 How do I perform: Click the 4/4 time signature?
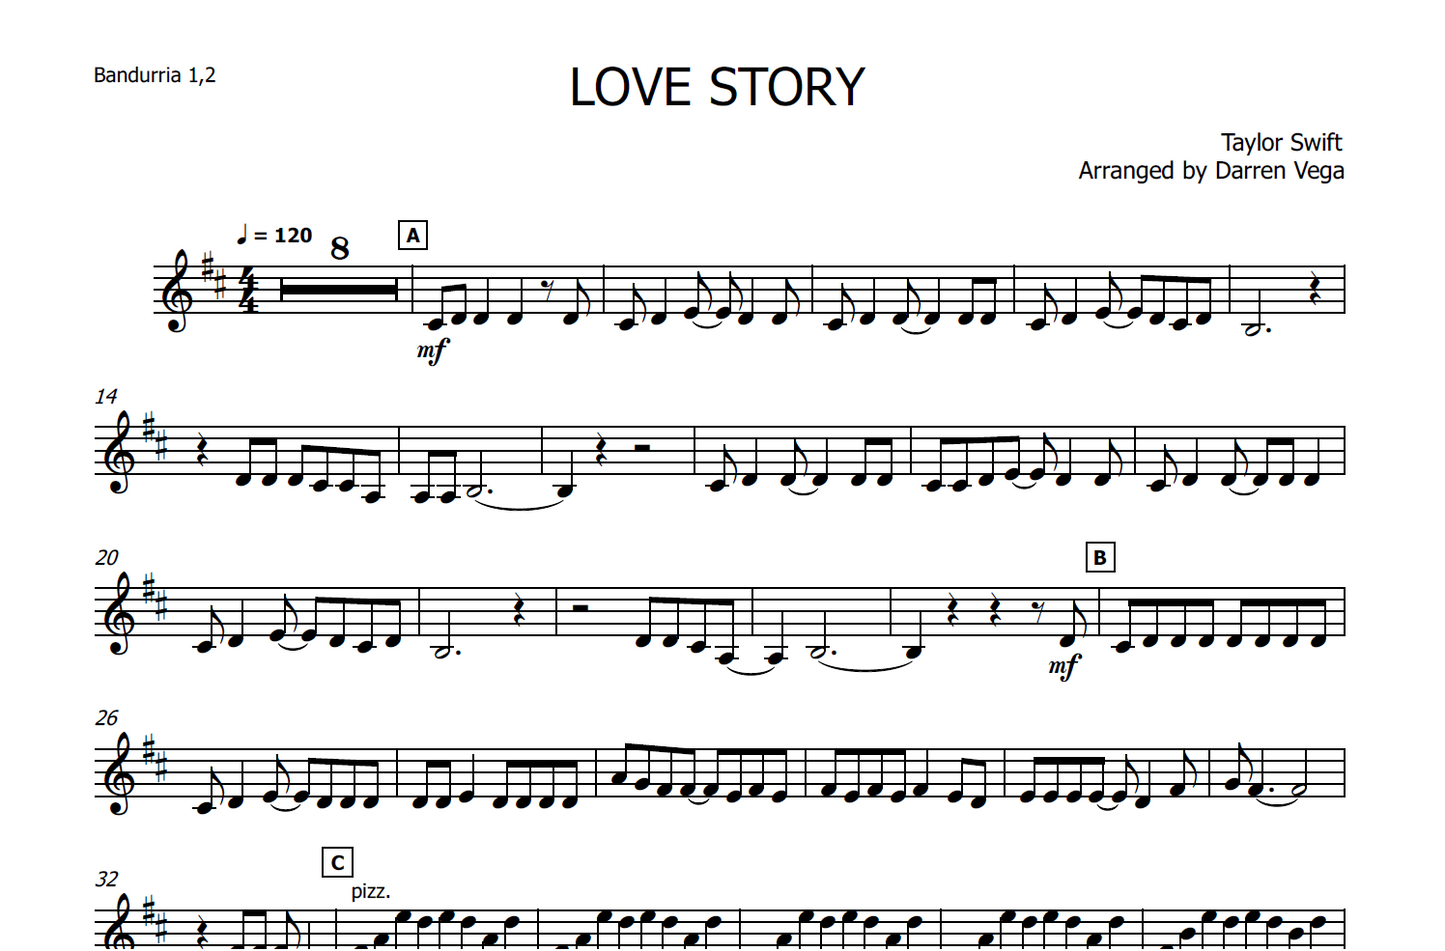(248, 291)
